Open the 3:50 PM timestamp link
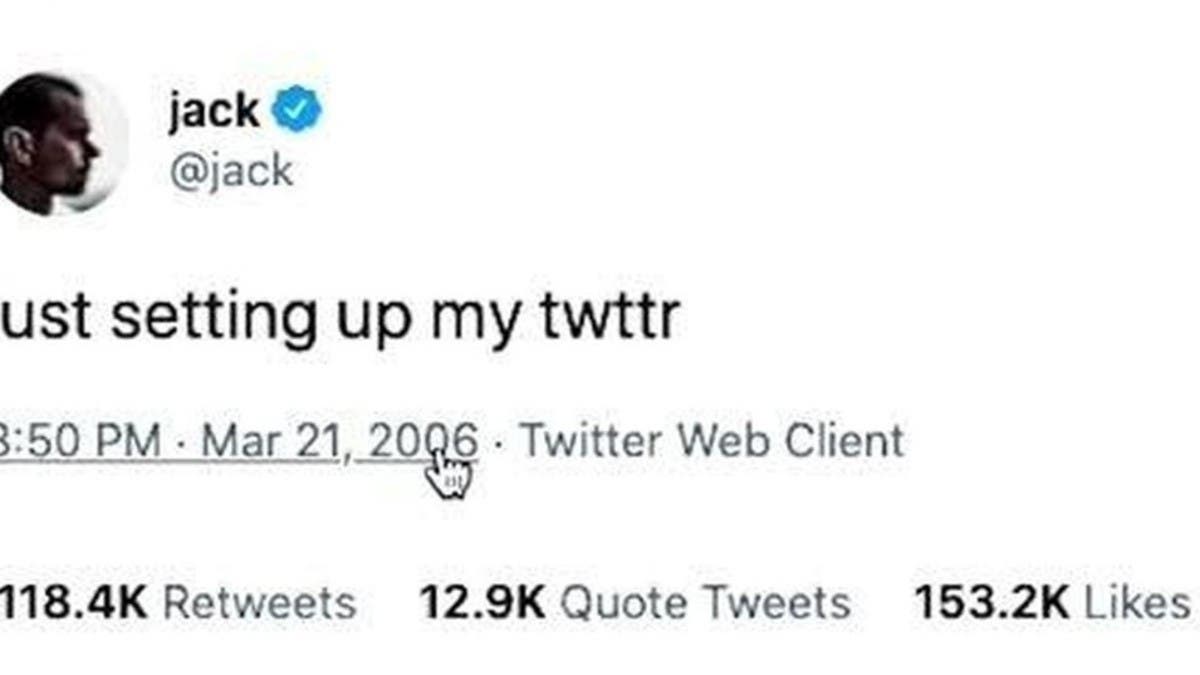The height and width of the screenshot is (675, 1200). (x=80, y=441)
